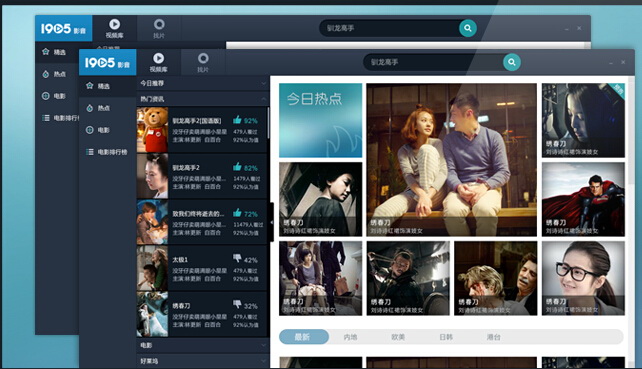
Task: Switch to the 最新 tab
Action: [x=303, y=337]
